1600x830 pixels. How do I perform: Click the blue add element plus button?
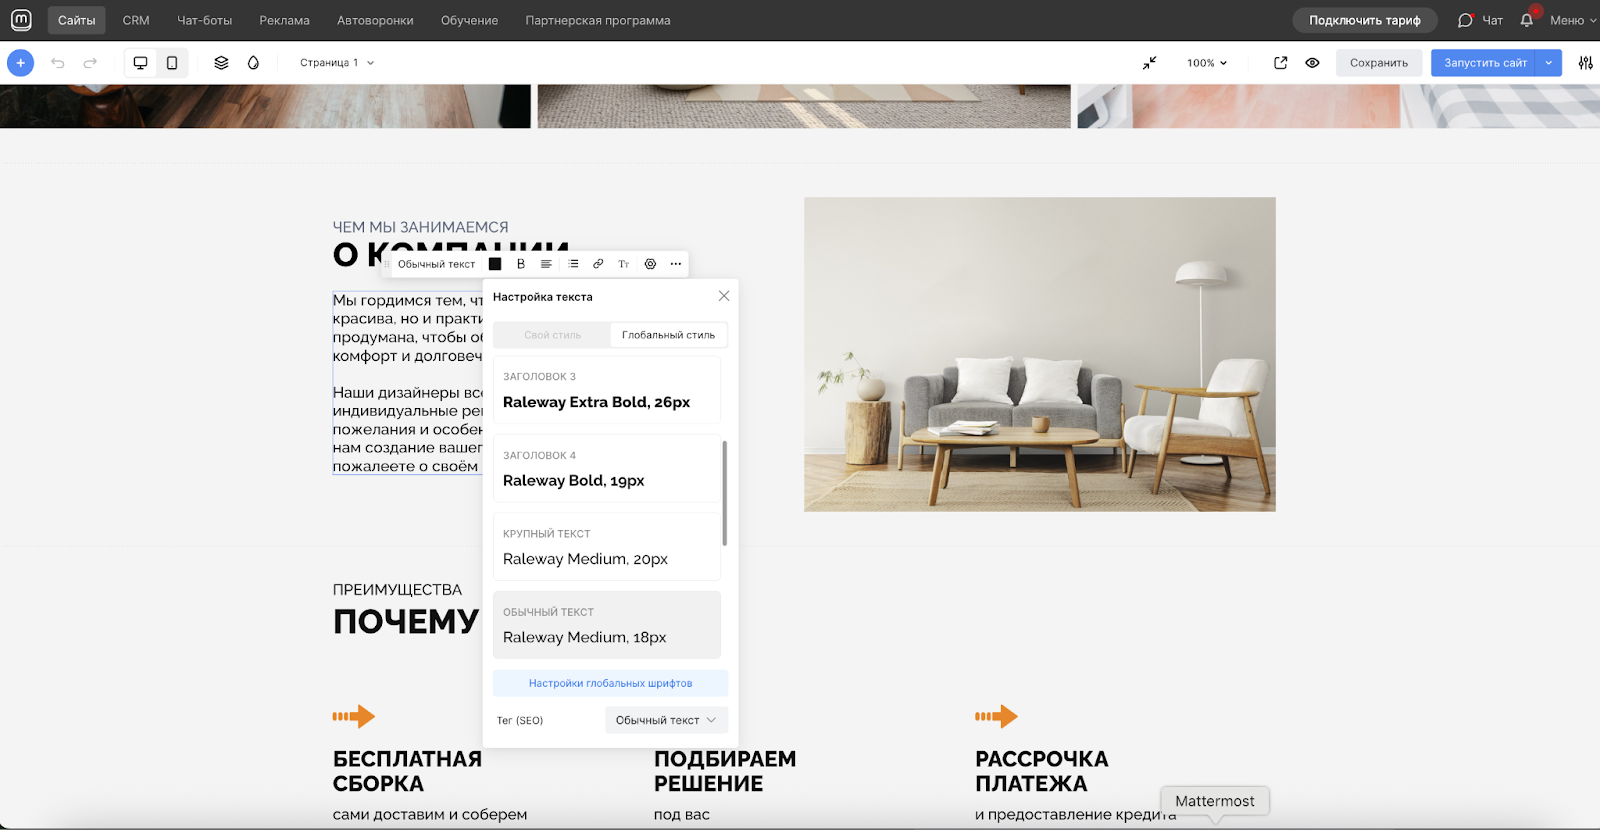tap(20, 63)
